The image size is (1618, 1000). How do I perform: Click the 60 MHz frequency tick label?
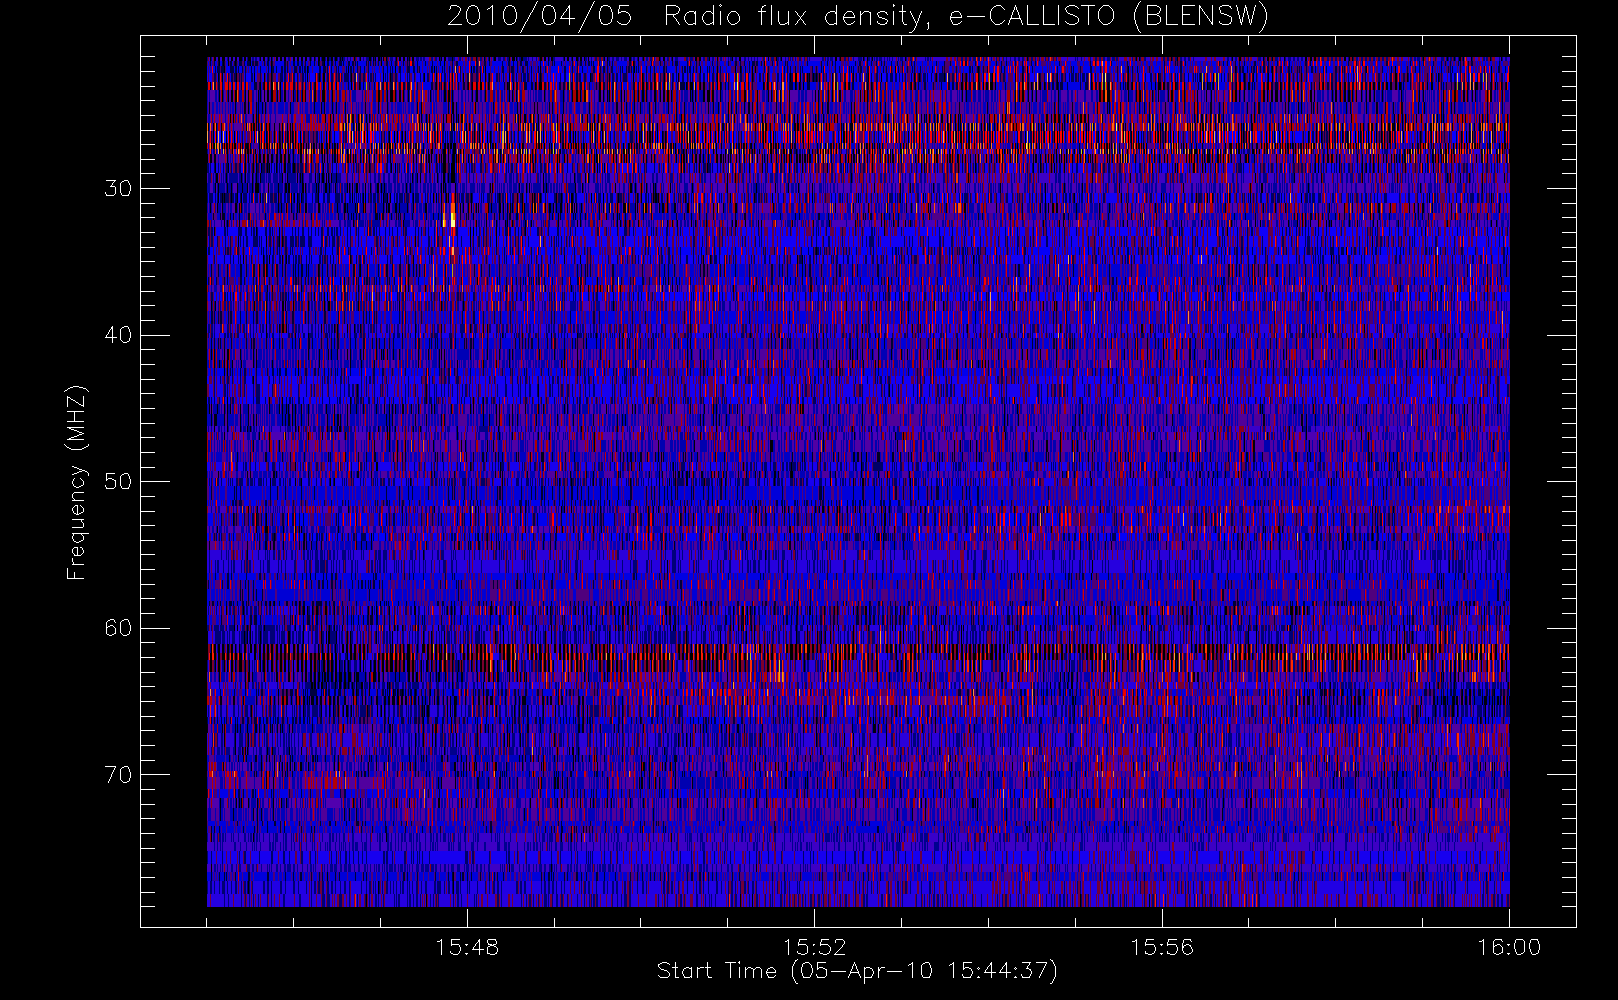click(118, 628)
